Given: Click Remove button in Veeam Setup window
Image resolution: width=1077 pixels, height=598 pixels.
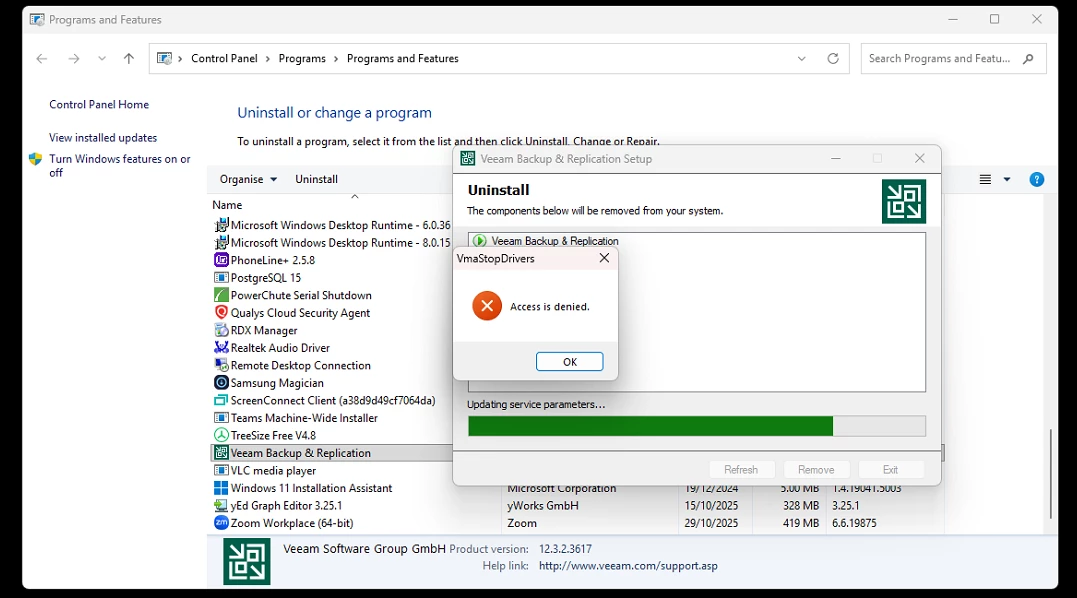Looking at the screenshot, I should (816, 470).
